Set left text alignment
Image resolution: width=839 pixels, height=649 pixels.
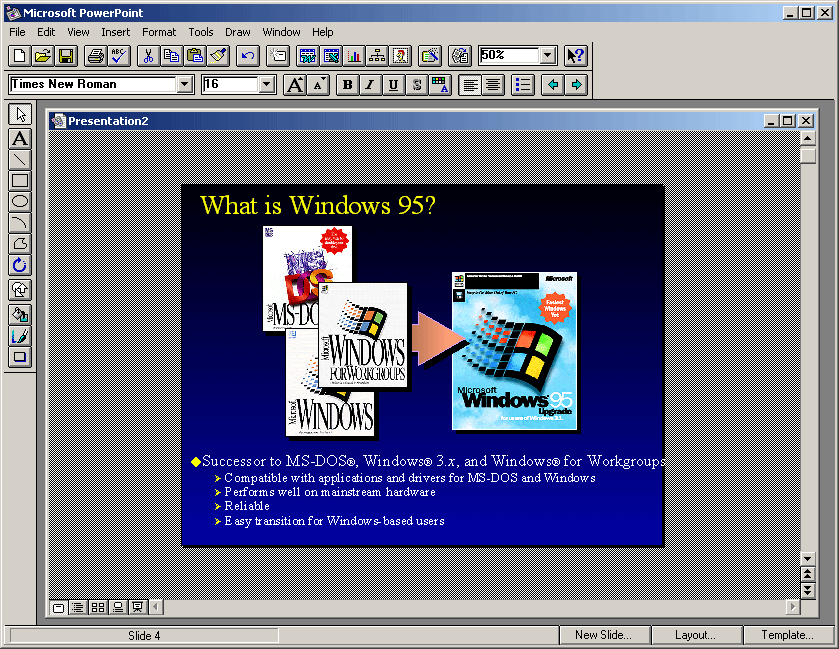[x=470, y=85]
